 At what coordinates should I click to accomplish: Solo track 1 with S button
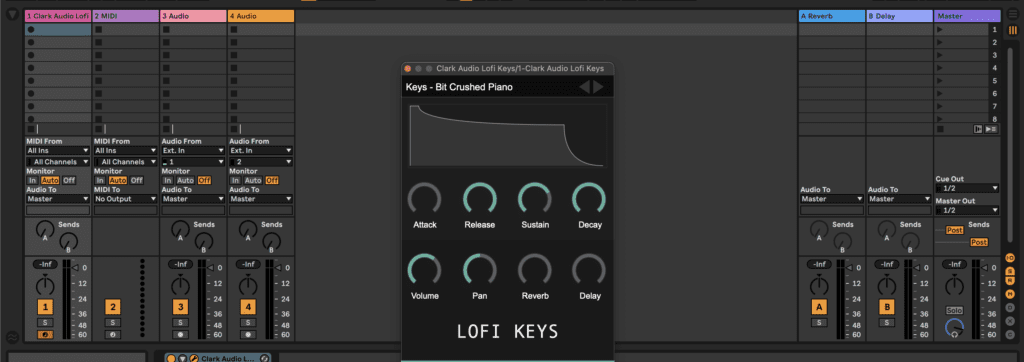click(x=45, y=322)
